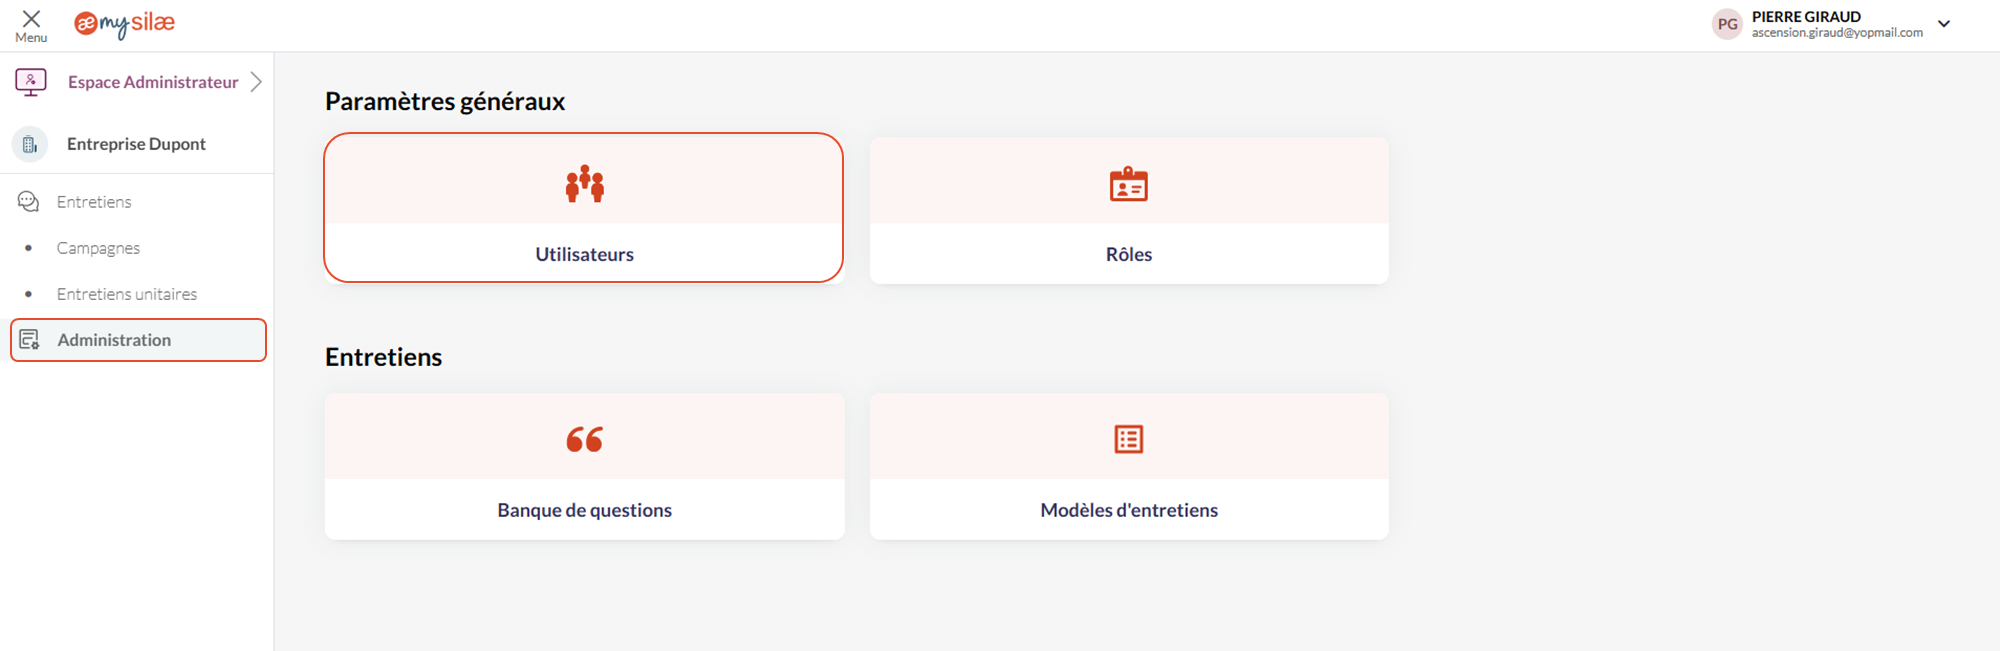Select Administration in the sidebar

pyautogui.click(x=114, y=340)
